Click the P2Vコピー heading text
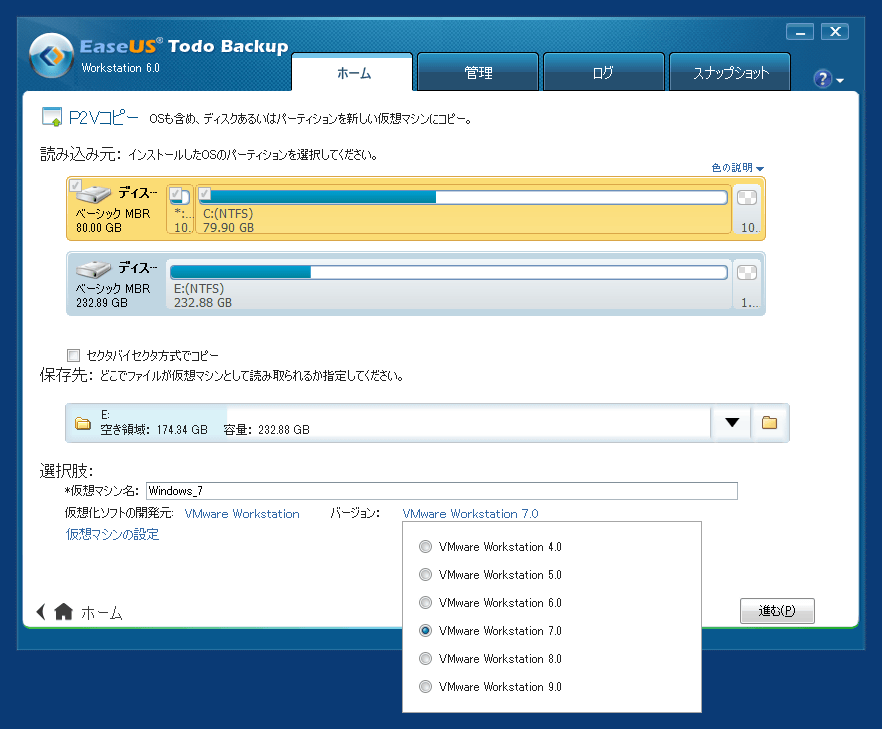The width and height of the screenshot is (882, 729). pos(104,118)
